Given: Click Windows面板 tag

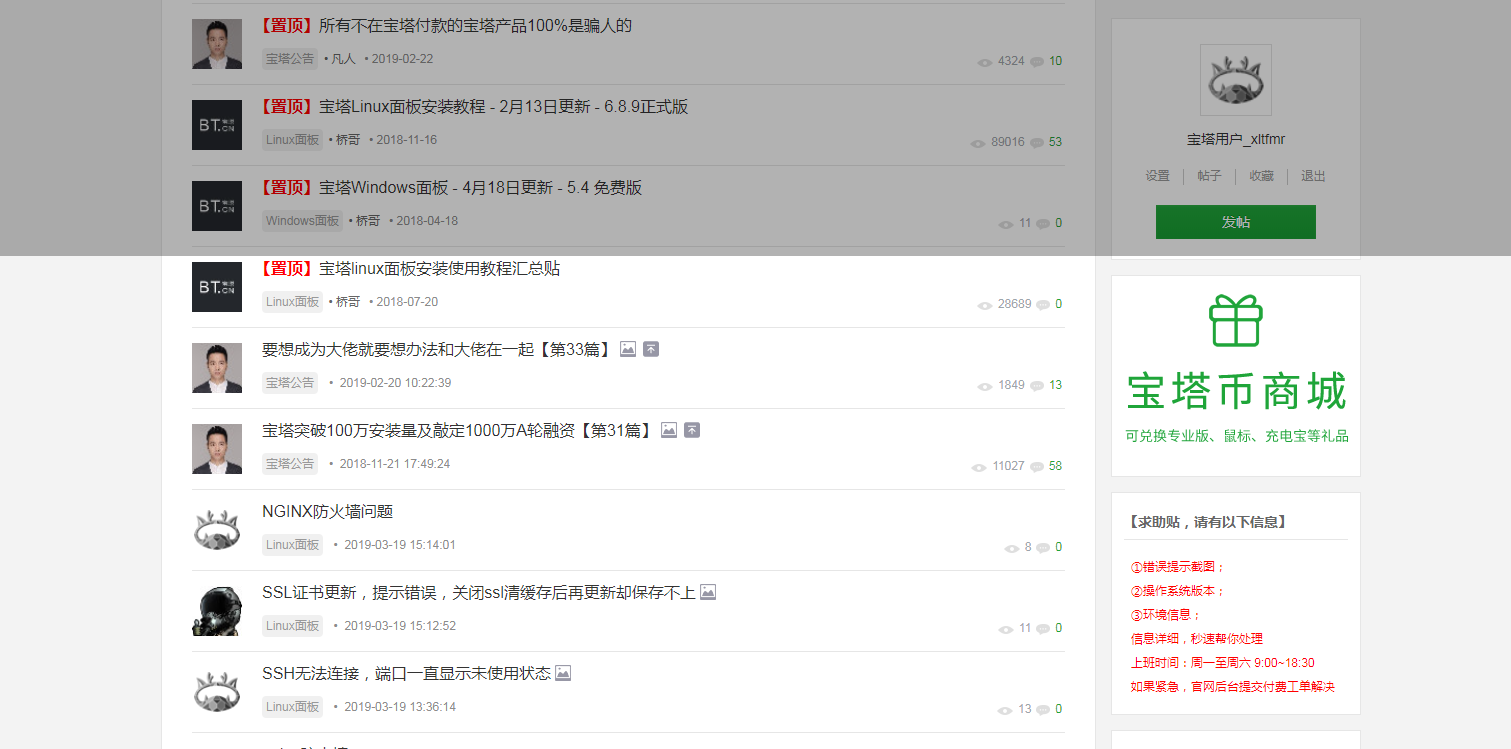Looking at the screenshot, I should (x=303, y=221).
